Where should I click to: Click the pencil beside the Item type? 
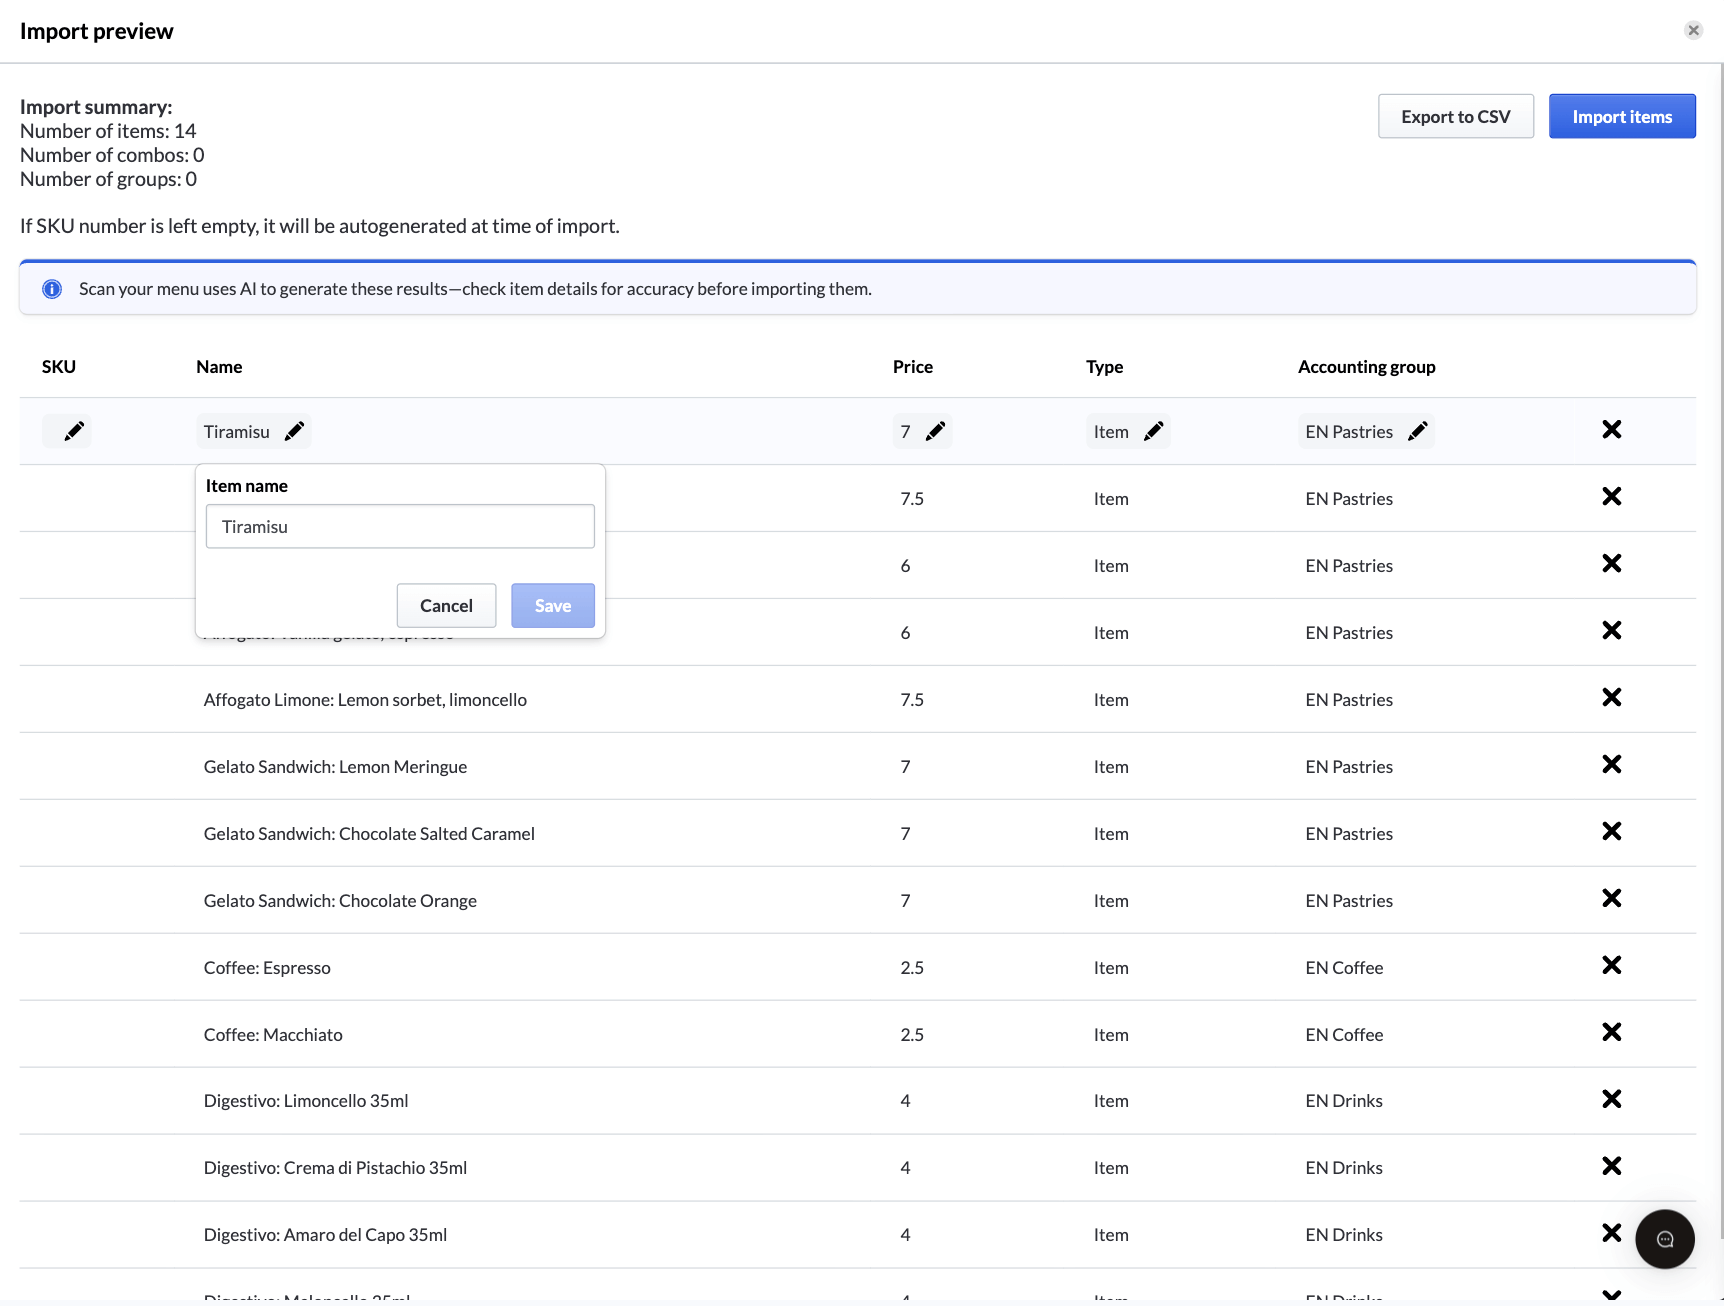[x=1153, y=431]
